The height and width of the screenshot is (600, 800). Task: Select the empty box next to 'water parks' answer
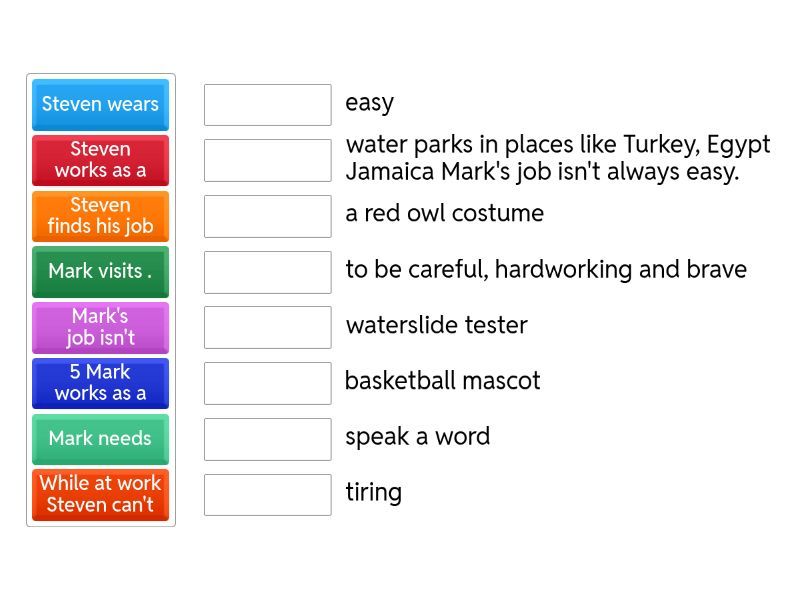tap(267, 160)
